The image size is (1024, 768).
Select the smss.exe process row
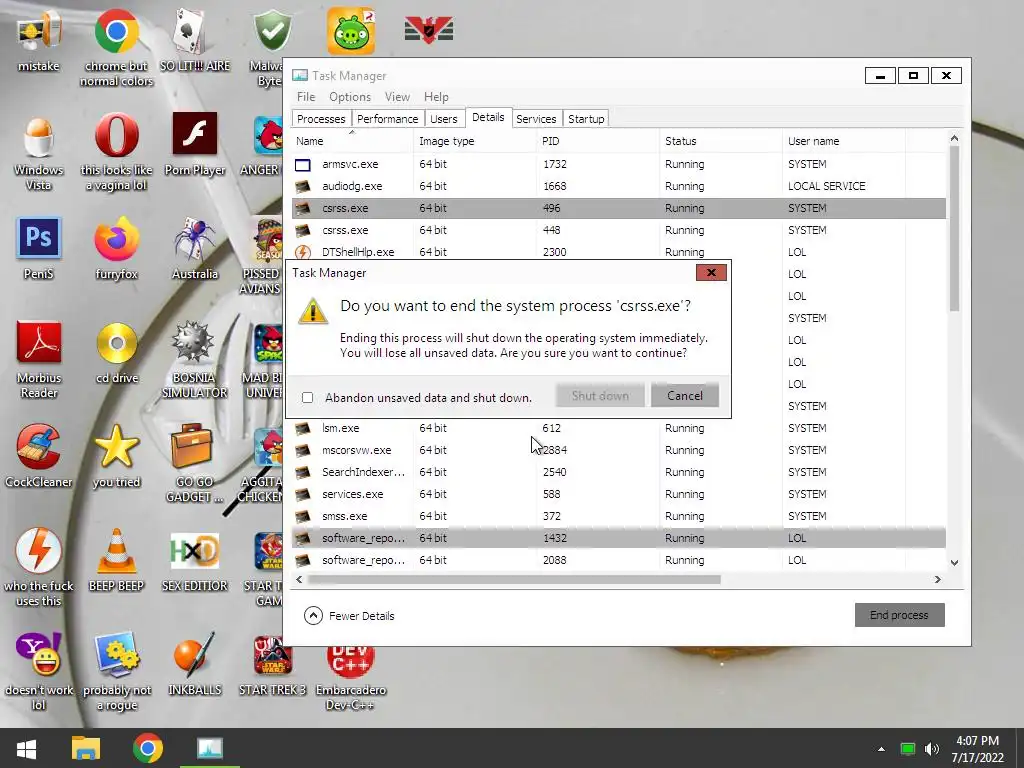click(x=618, y=516)
